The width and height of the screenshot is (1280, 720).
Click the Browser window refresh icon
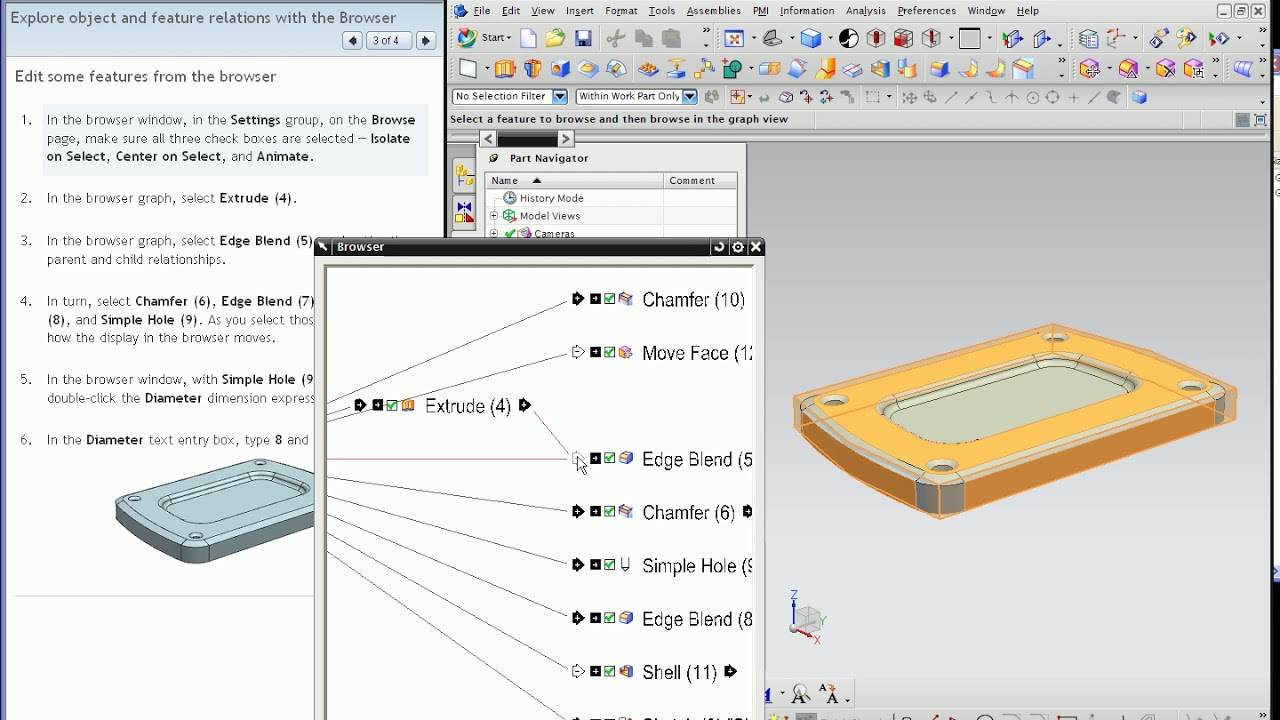(x=718, y=247)
